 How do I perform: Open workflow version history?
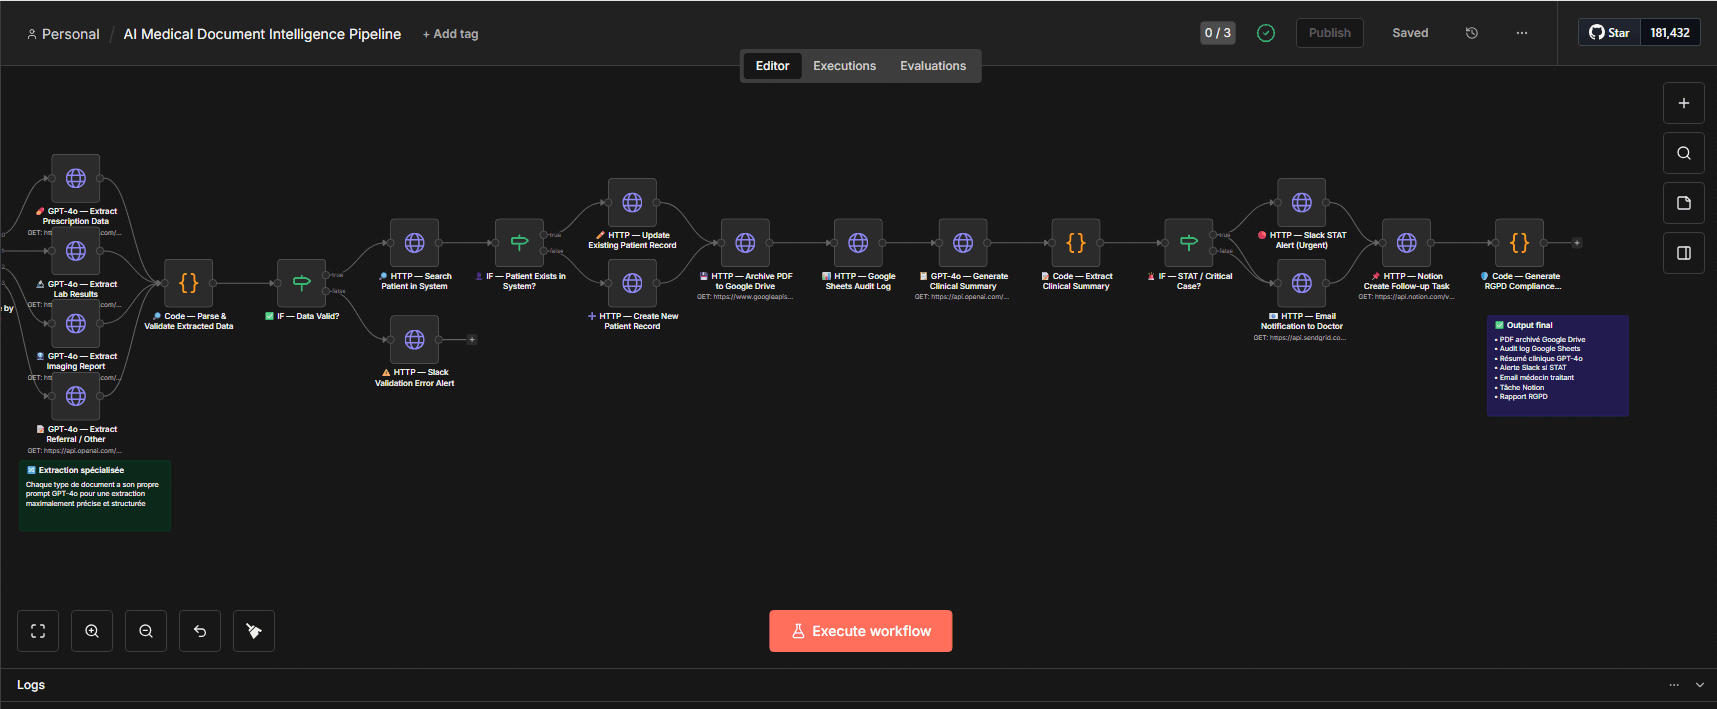1472,33
